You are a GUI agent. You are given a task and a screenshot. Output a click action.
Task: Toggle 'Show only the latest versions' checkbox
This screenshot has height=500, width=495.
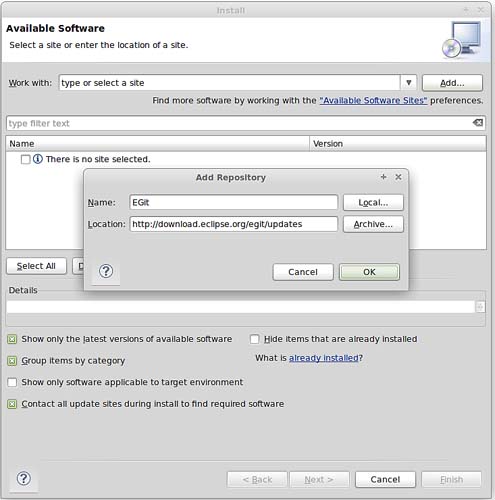pos(12,339)
